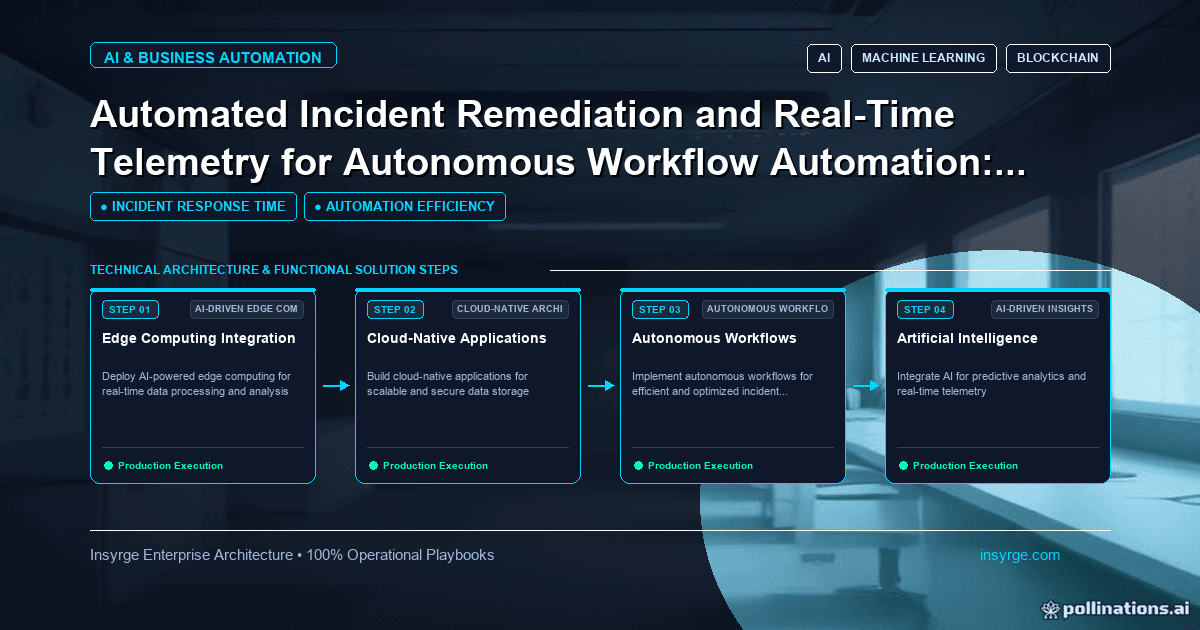Click the 'Deploy AI-powered edge computing' description
This screenshot has height=630, width=1200.
point(197,384)
